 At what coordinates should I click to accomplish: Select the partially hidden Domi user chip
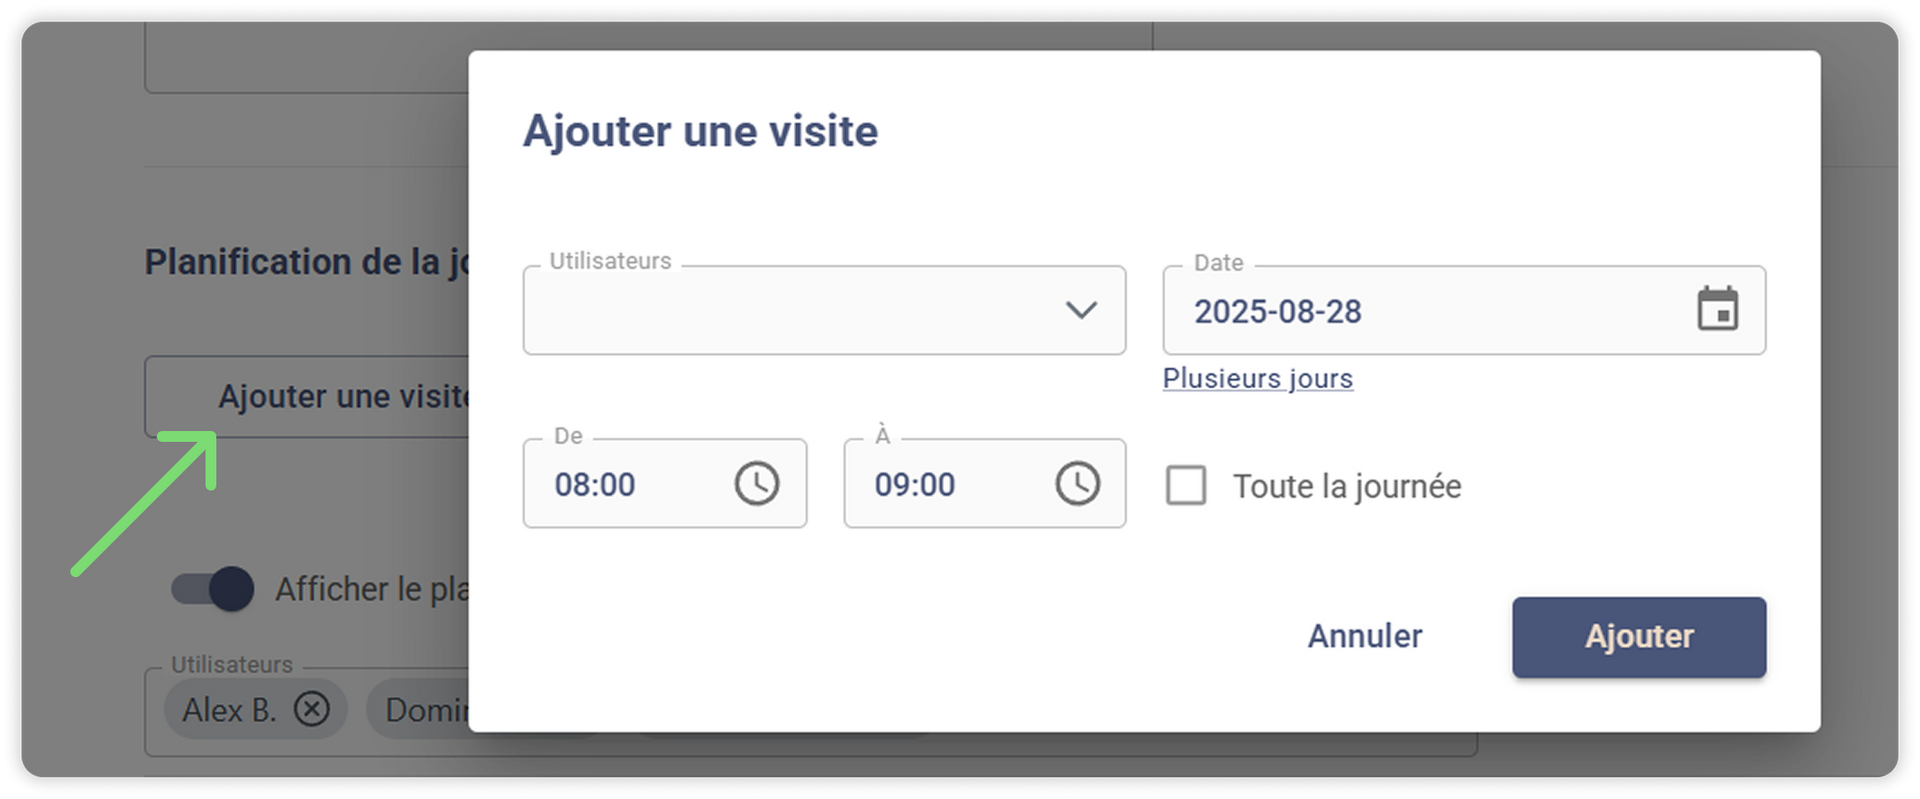[425, 710]
